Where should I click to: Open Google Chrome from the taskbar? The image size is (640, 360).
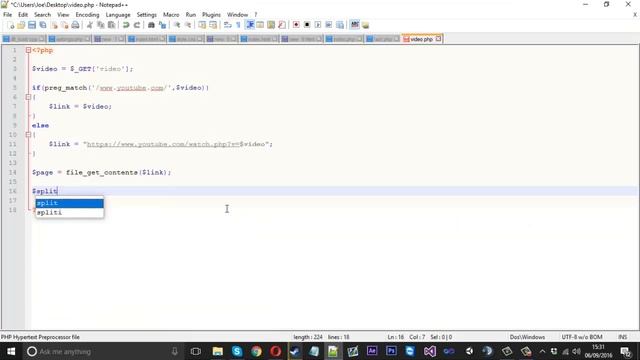[256, 351]
